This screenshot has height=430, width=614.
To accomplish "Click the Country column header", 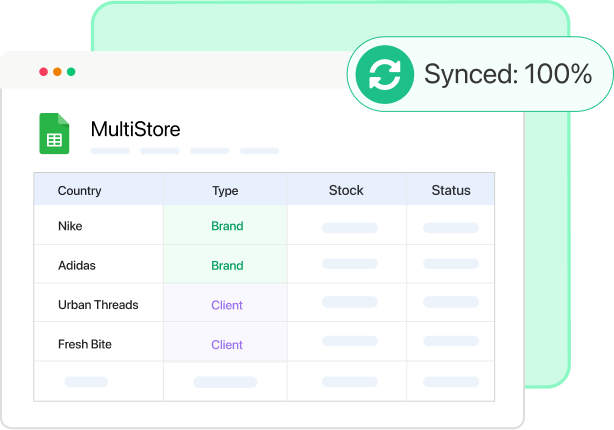I will [x=99, y=190].
